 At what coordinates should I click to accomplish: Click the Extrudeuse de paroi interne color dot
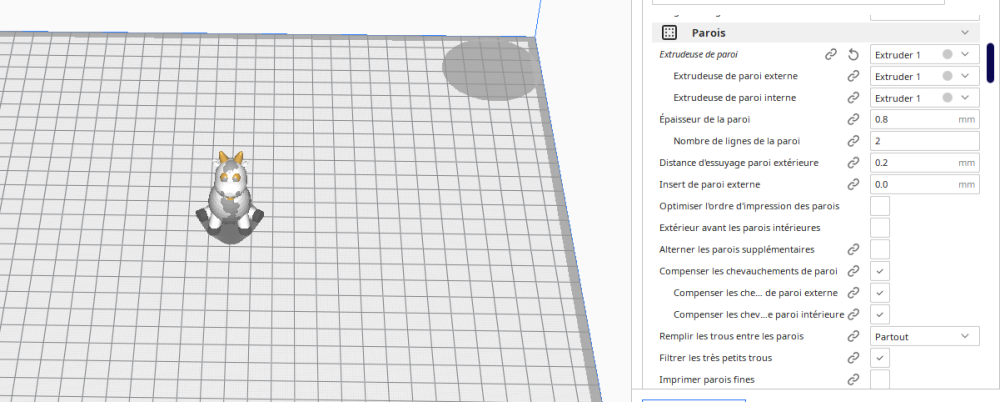[947, 98]
